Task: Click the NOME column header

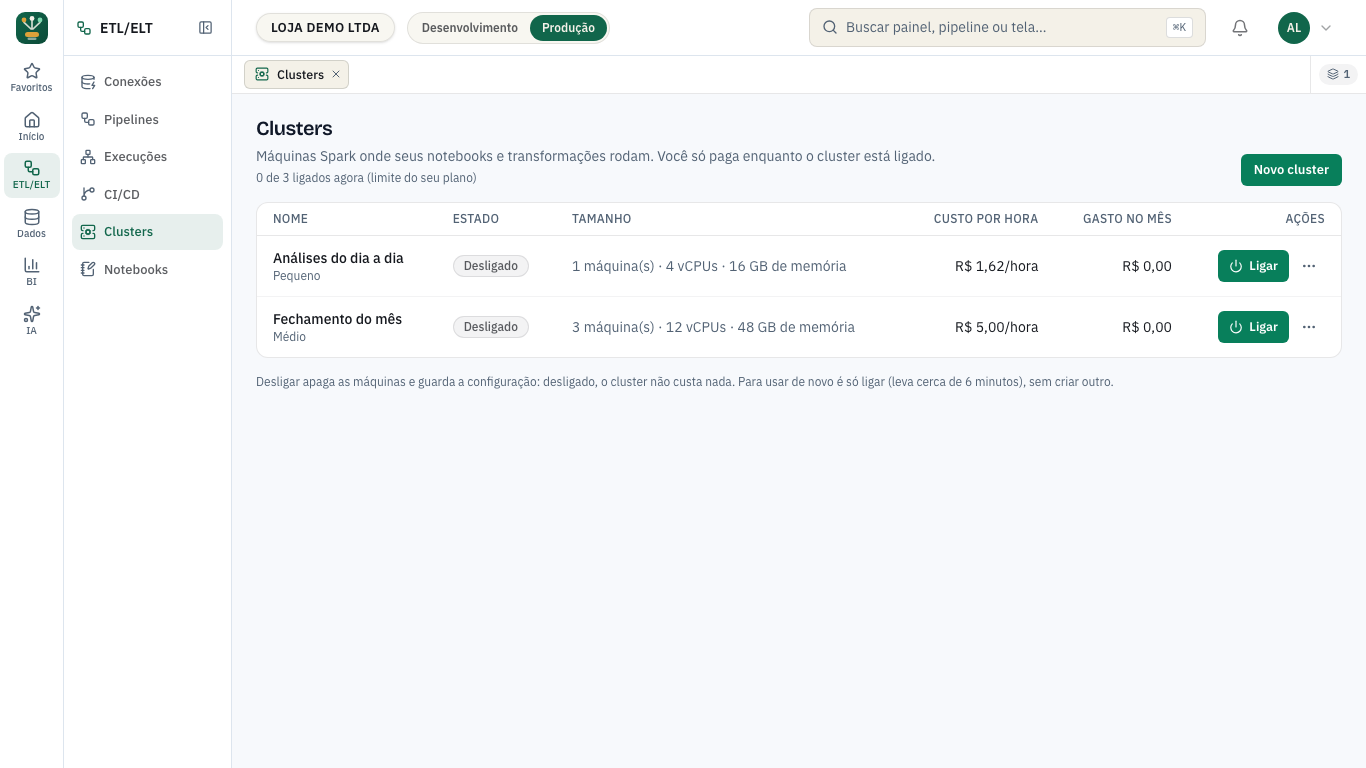Action: 291,219
